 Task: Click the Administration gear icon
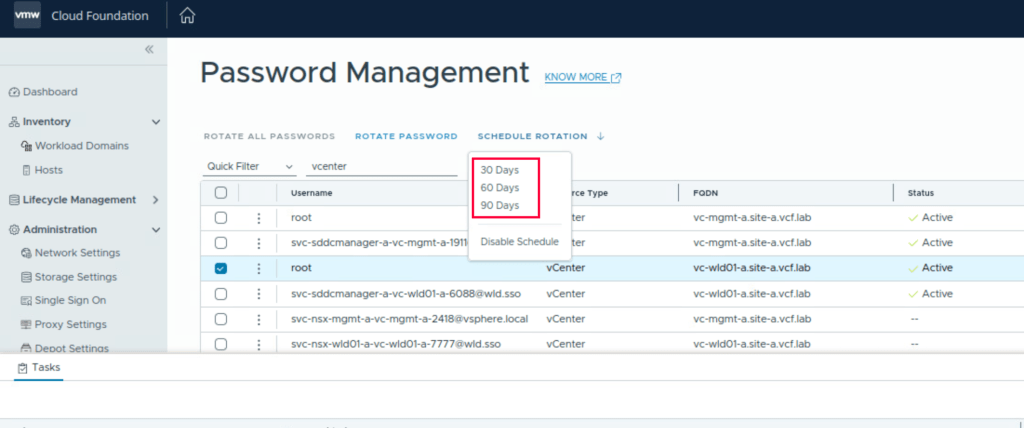point(14,230)
